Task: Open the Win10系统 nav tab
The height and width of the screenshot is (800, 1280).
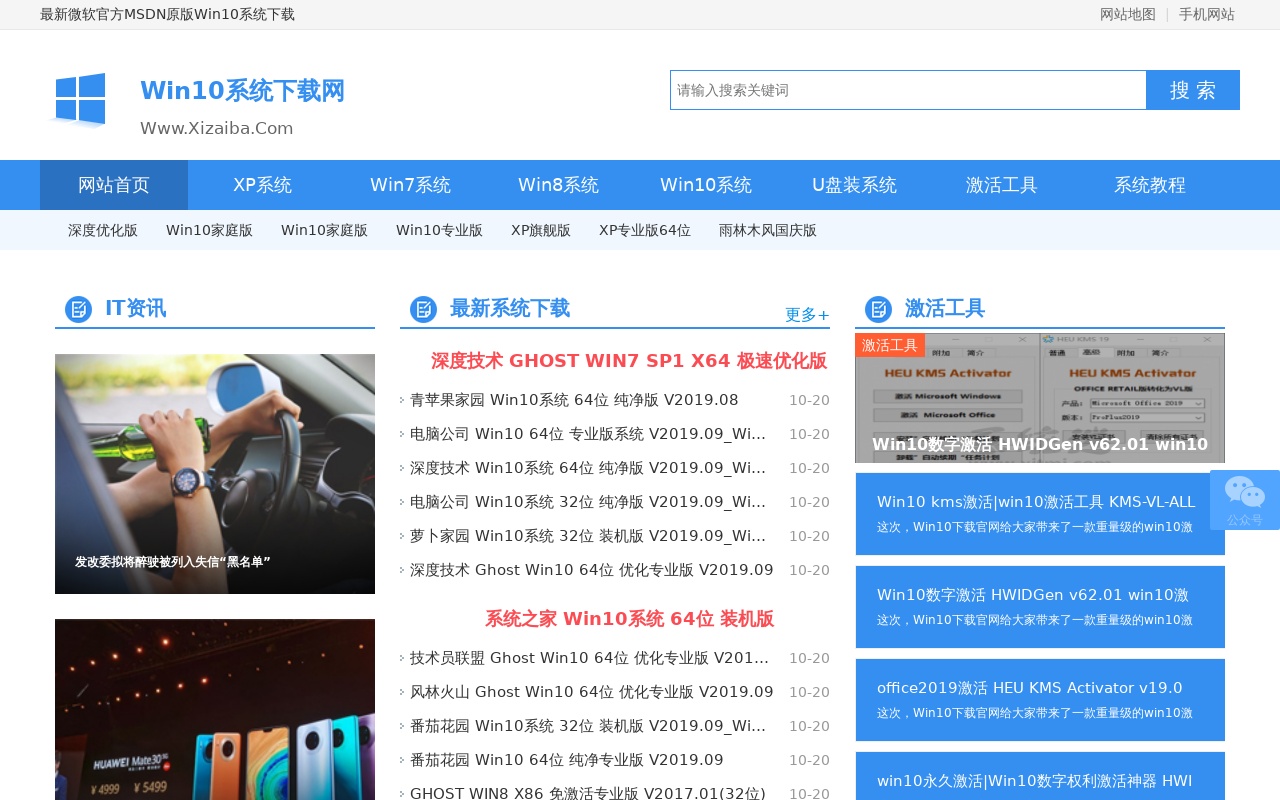Action: click(706, 185)
